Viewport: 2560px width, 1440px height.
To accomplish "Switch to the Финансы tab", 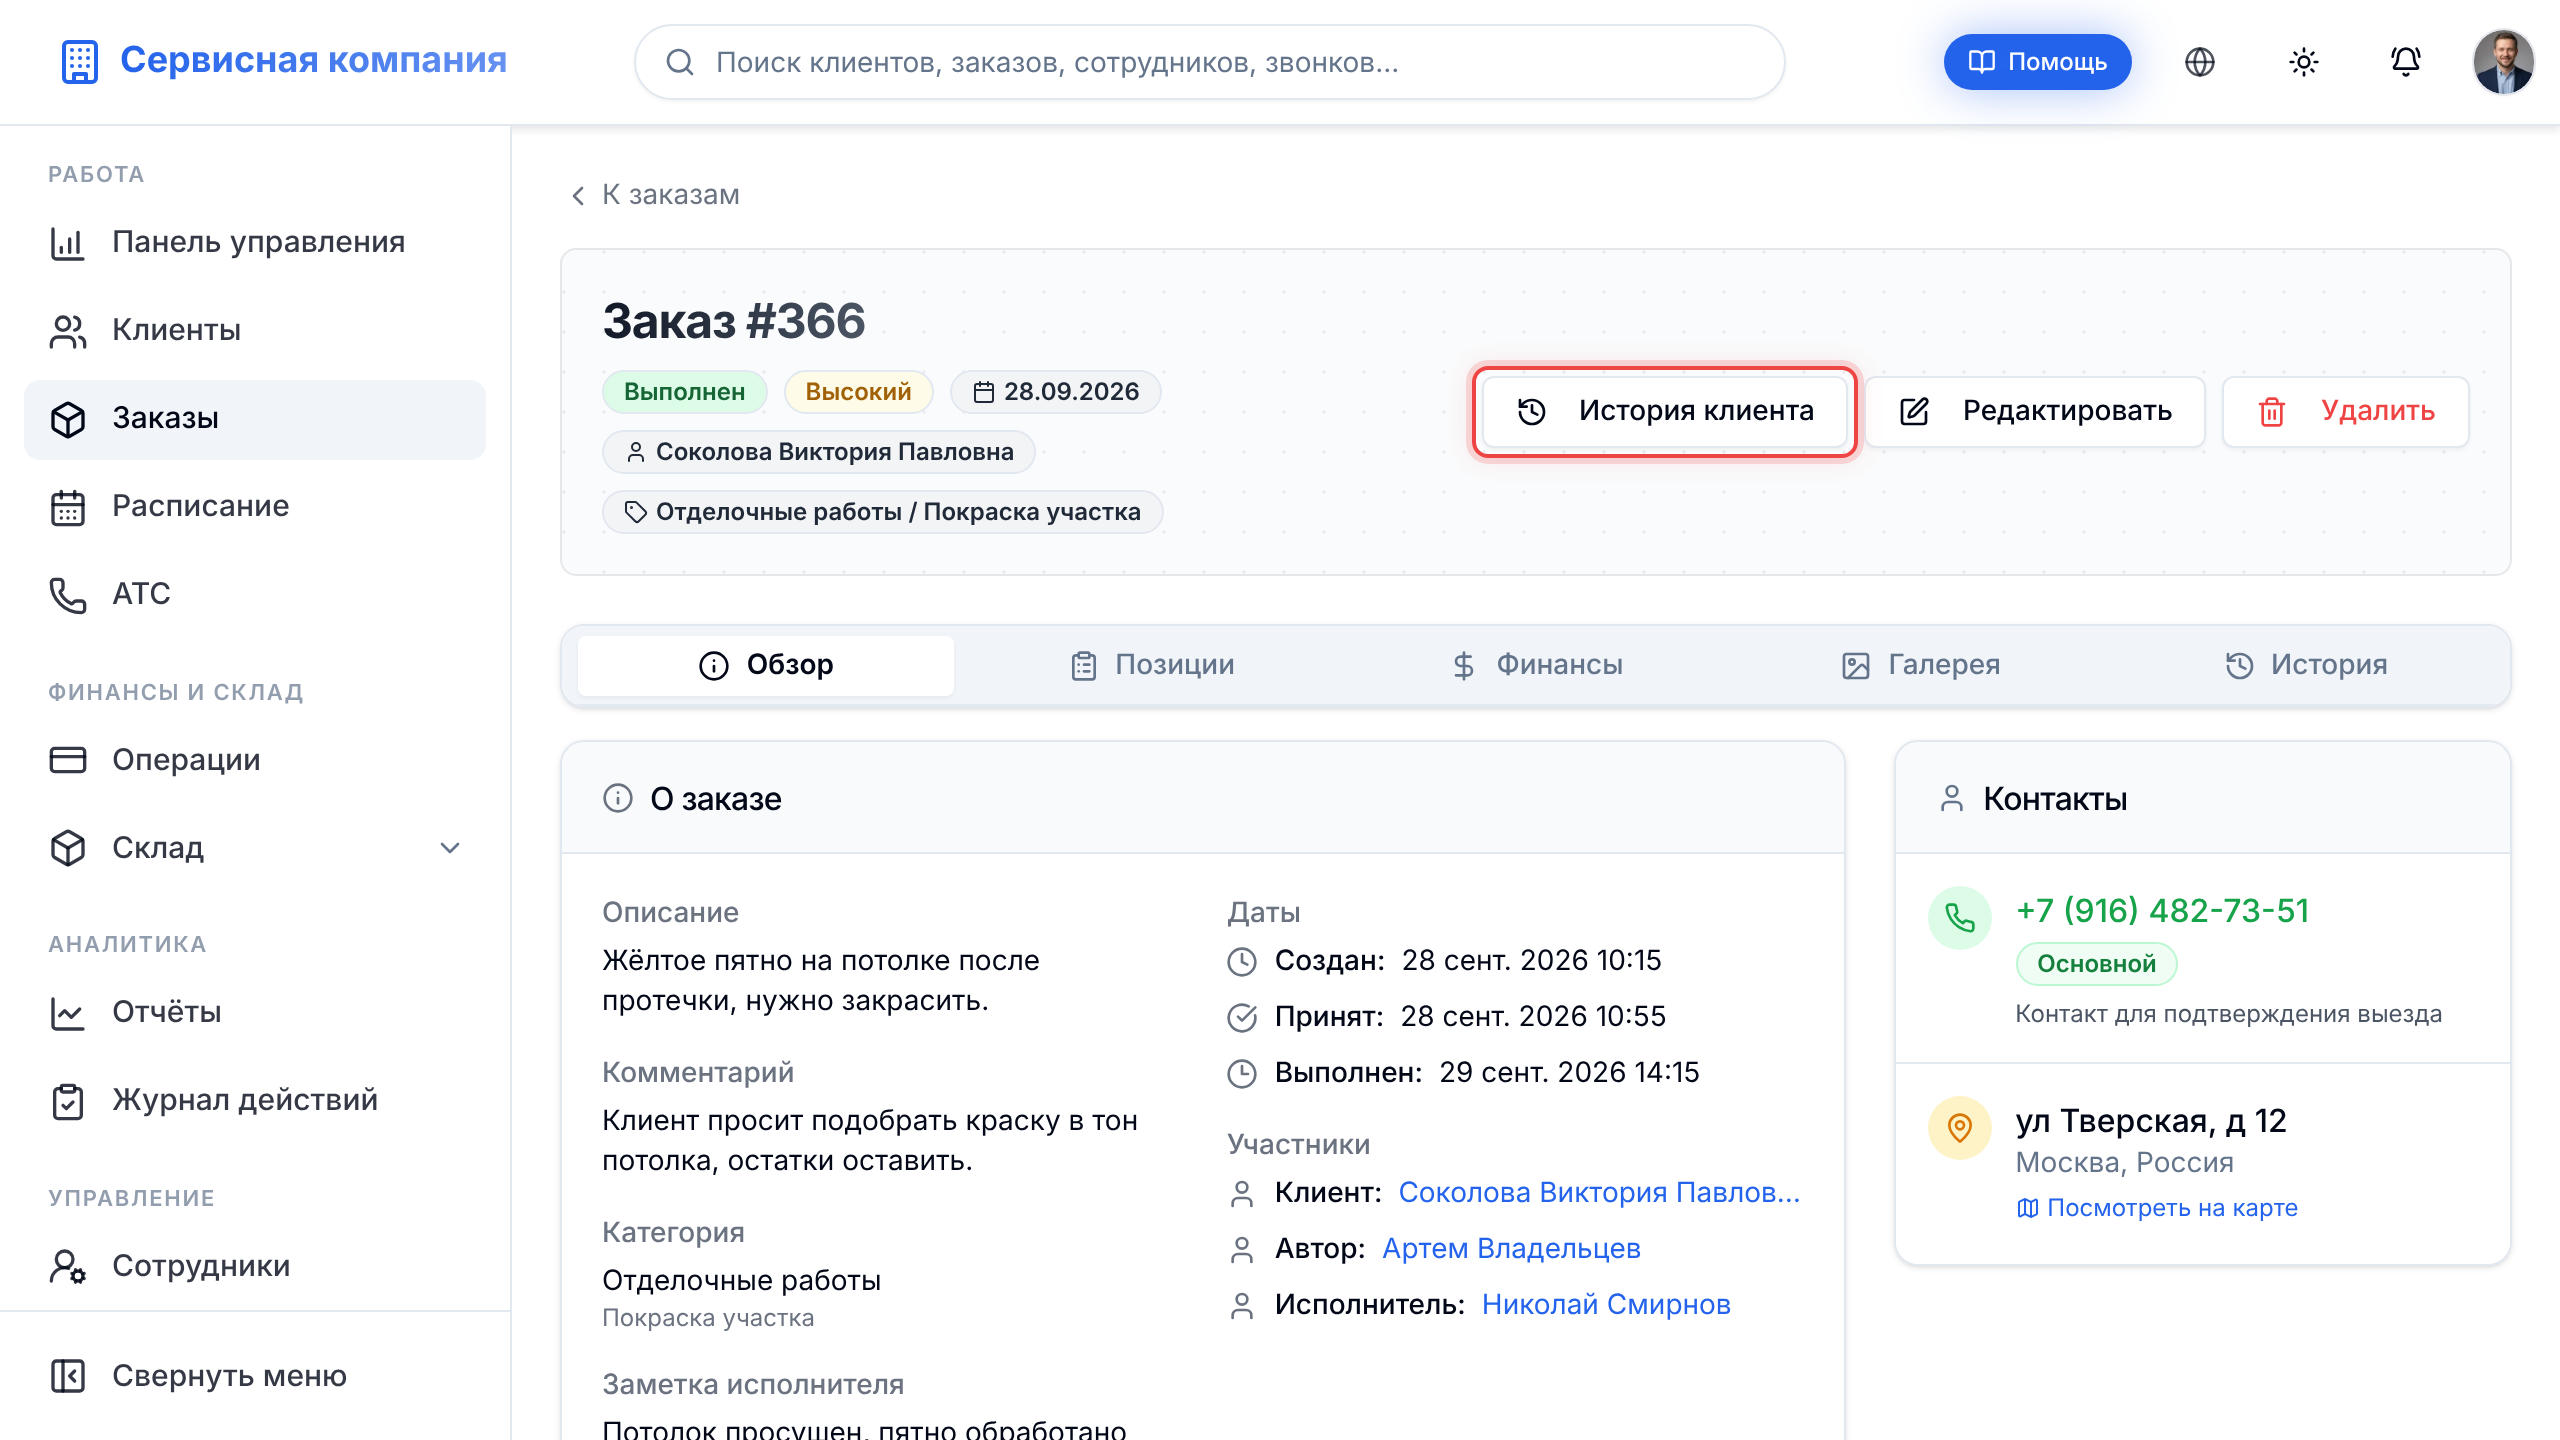I will pos(1536,665).
